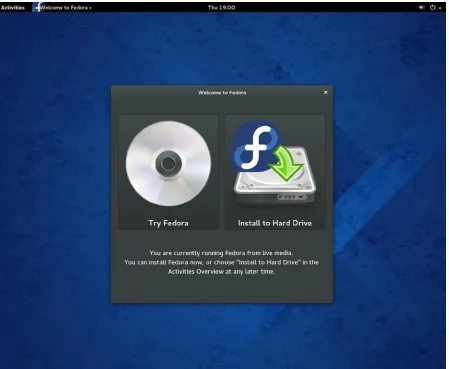The image size is (449, 369).
Task: Click text "You are currently running Fedora from live media."
Action: (x=221, y=253)
